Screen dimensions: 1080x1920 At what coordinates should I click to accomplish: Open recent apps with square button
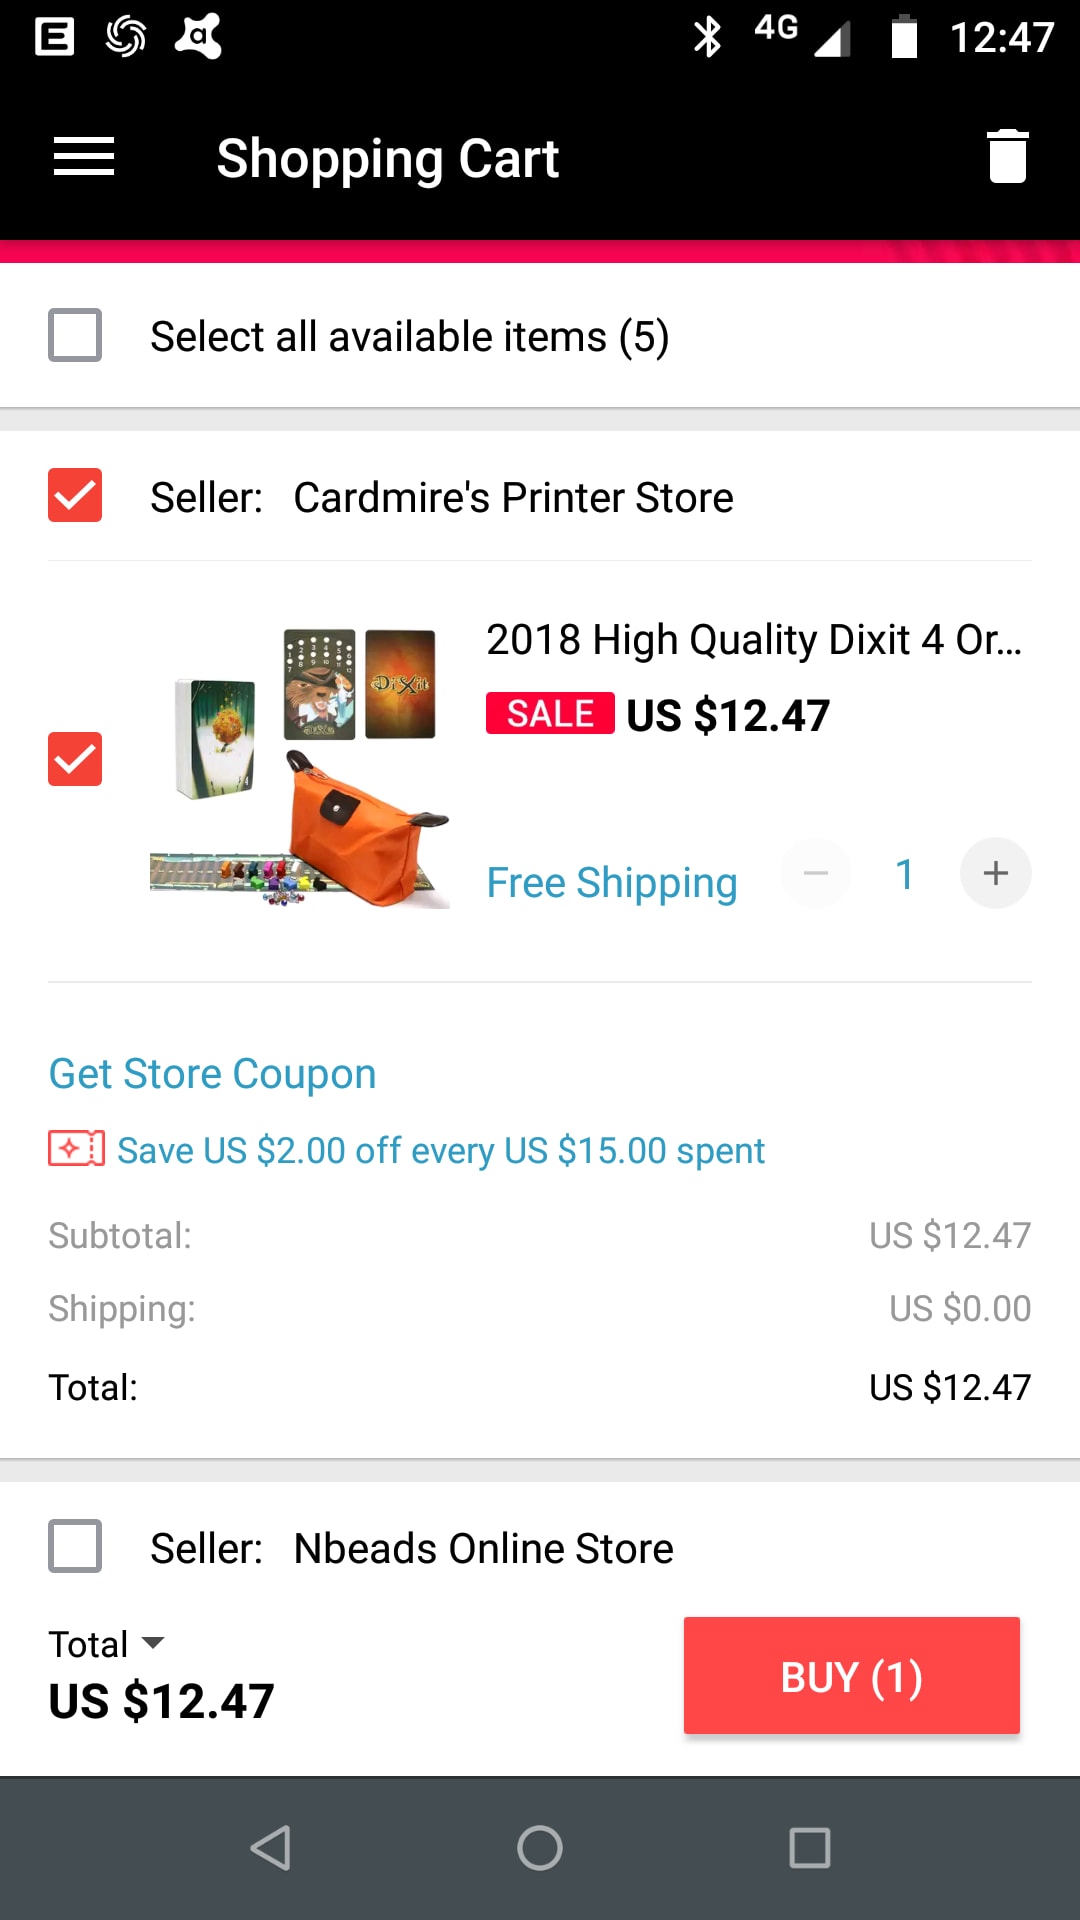tap(810, 1848)
